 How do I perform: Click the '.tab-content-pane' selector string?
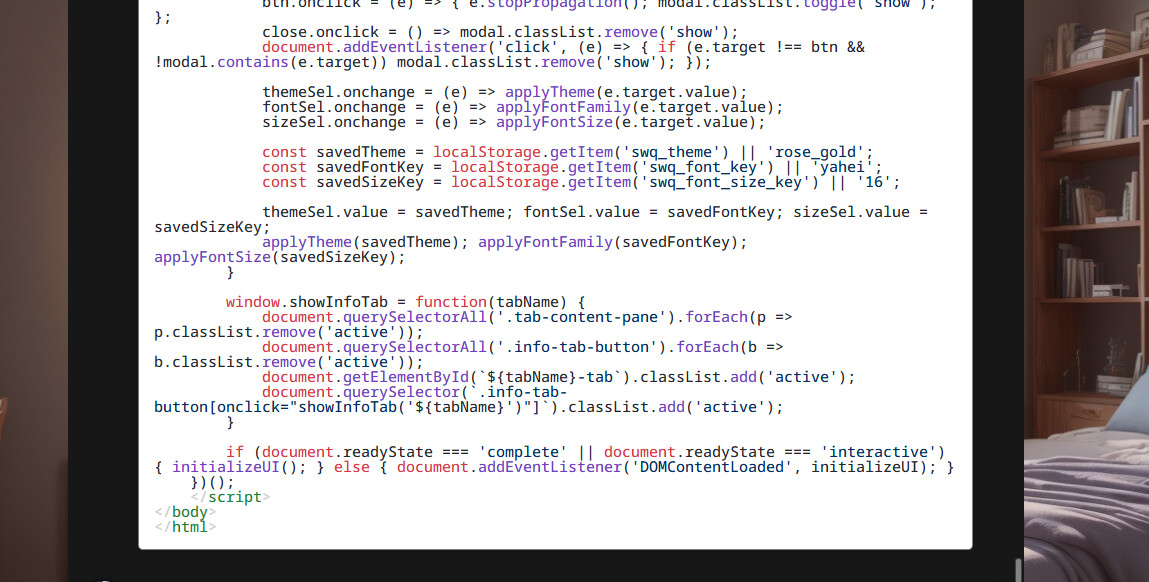(x=589, y=317)
